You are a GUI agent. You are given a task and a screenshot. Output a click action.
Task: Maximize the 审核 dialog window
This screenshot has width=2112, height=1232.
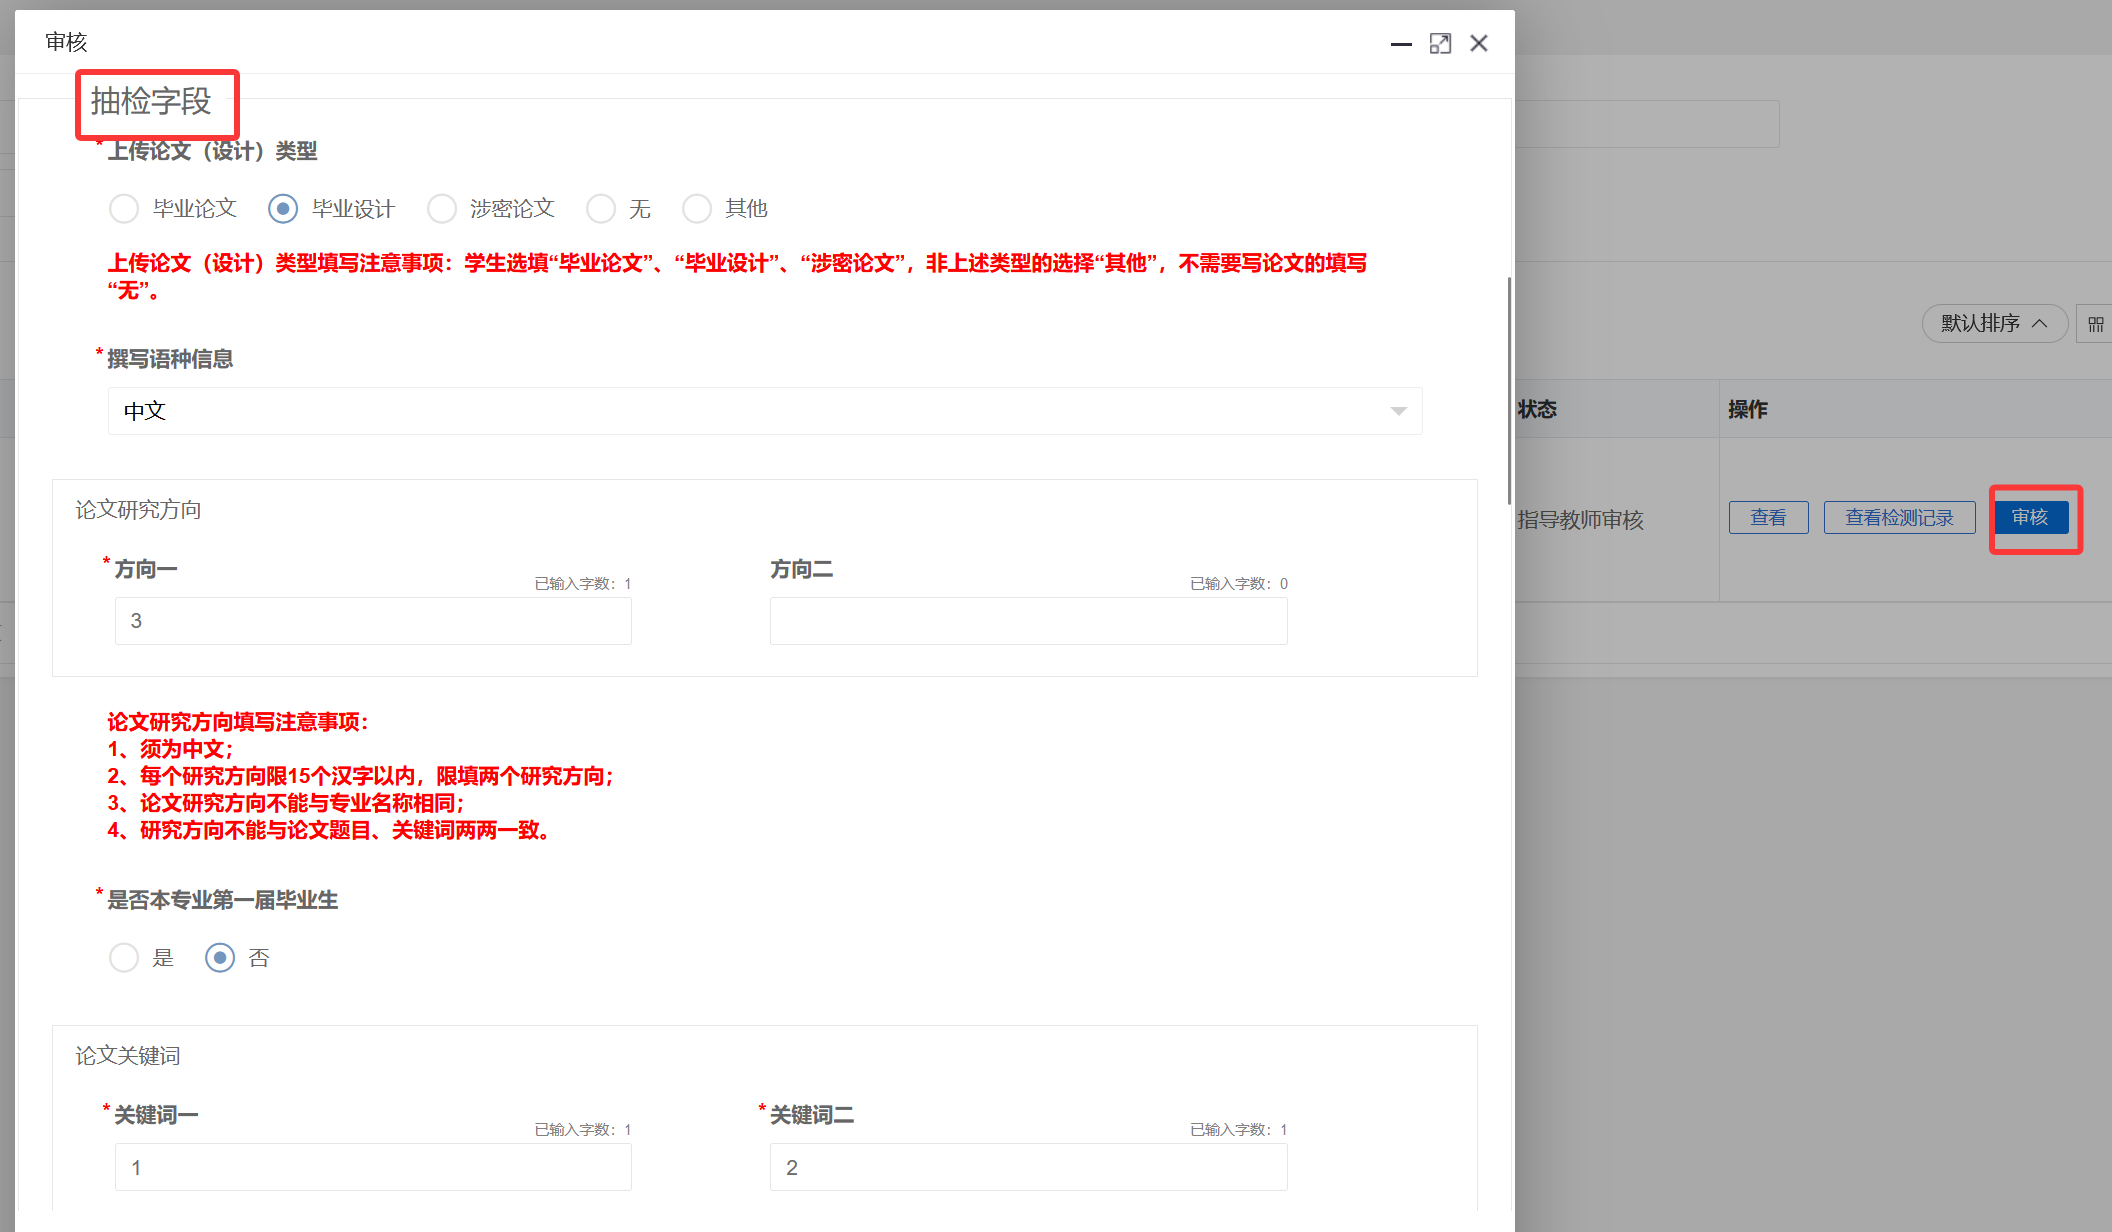coord(1440,44)
